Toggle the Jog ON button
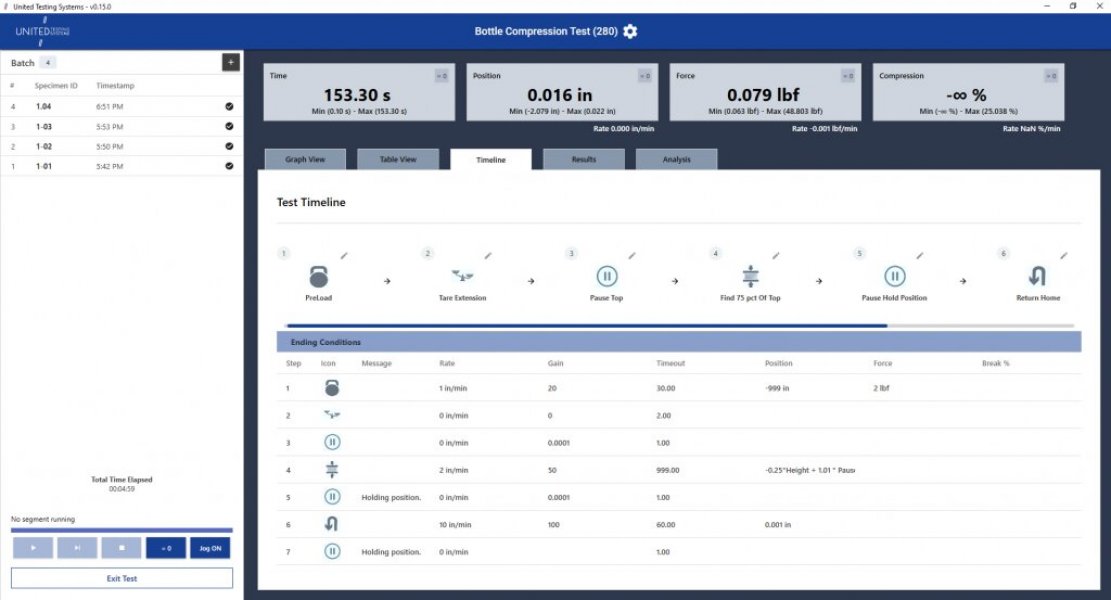 [x=210, y=548]
